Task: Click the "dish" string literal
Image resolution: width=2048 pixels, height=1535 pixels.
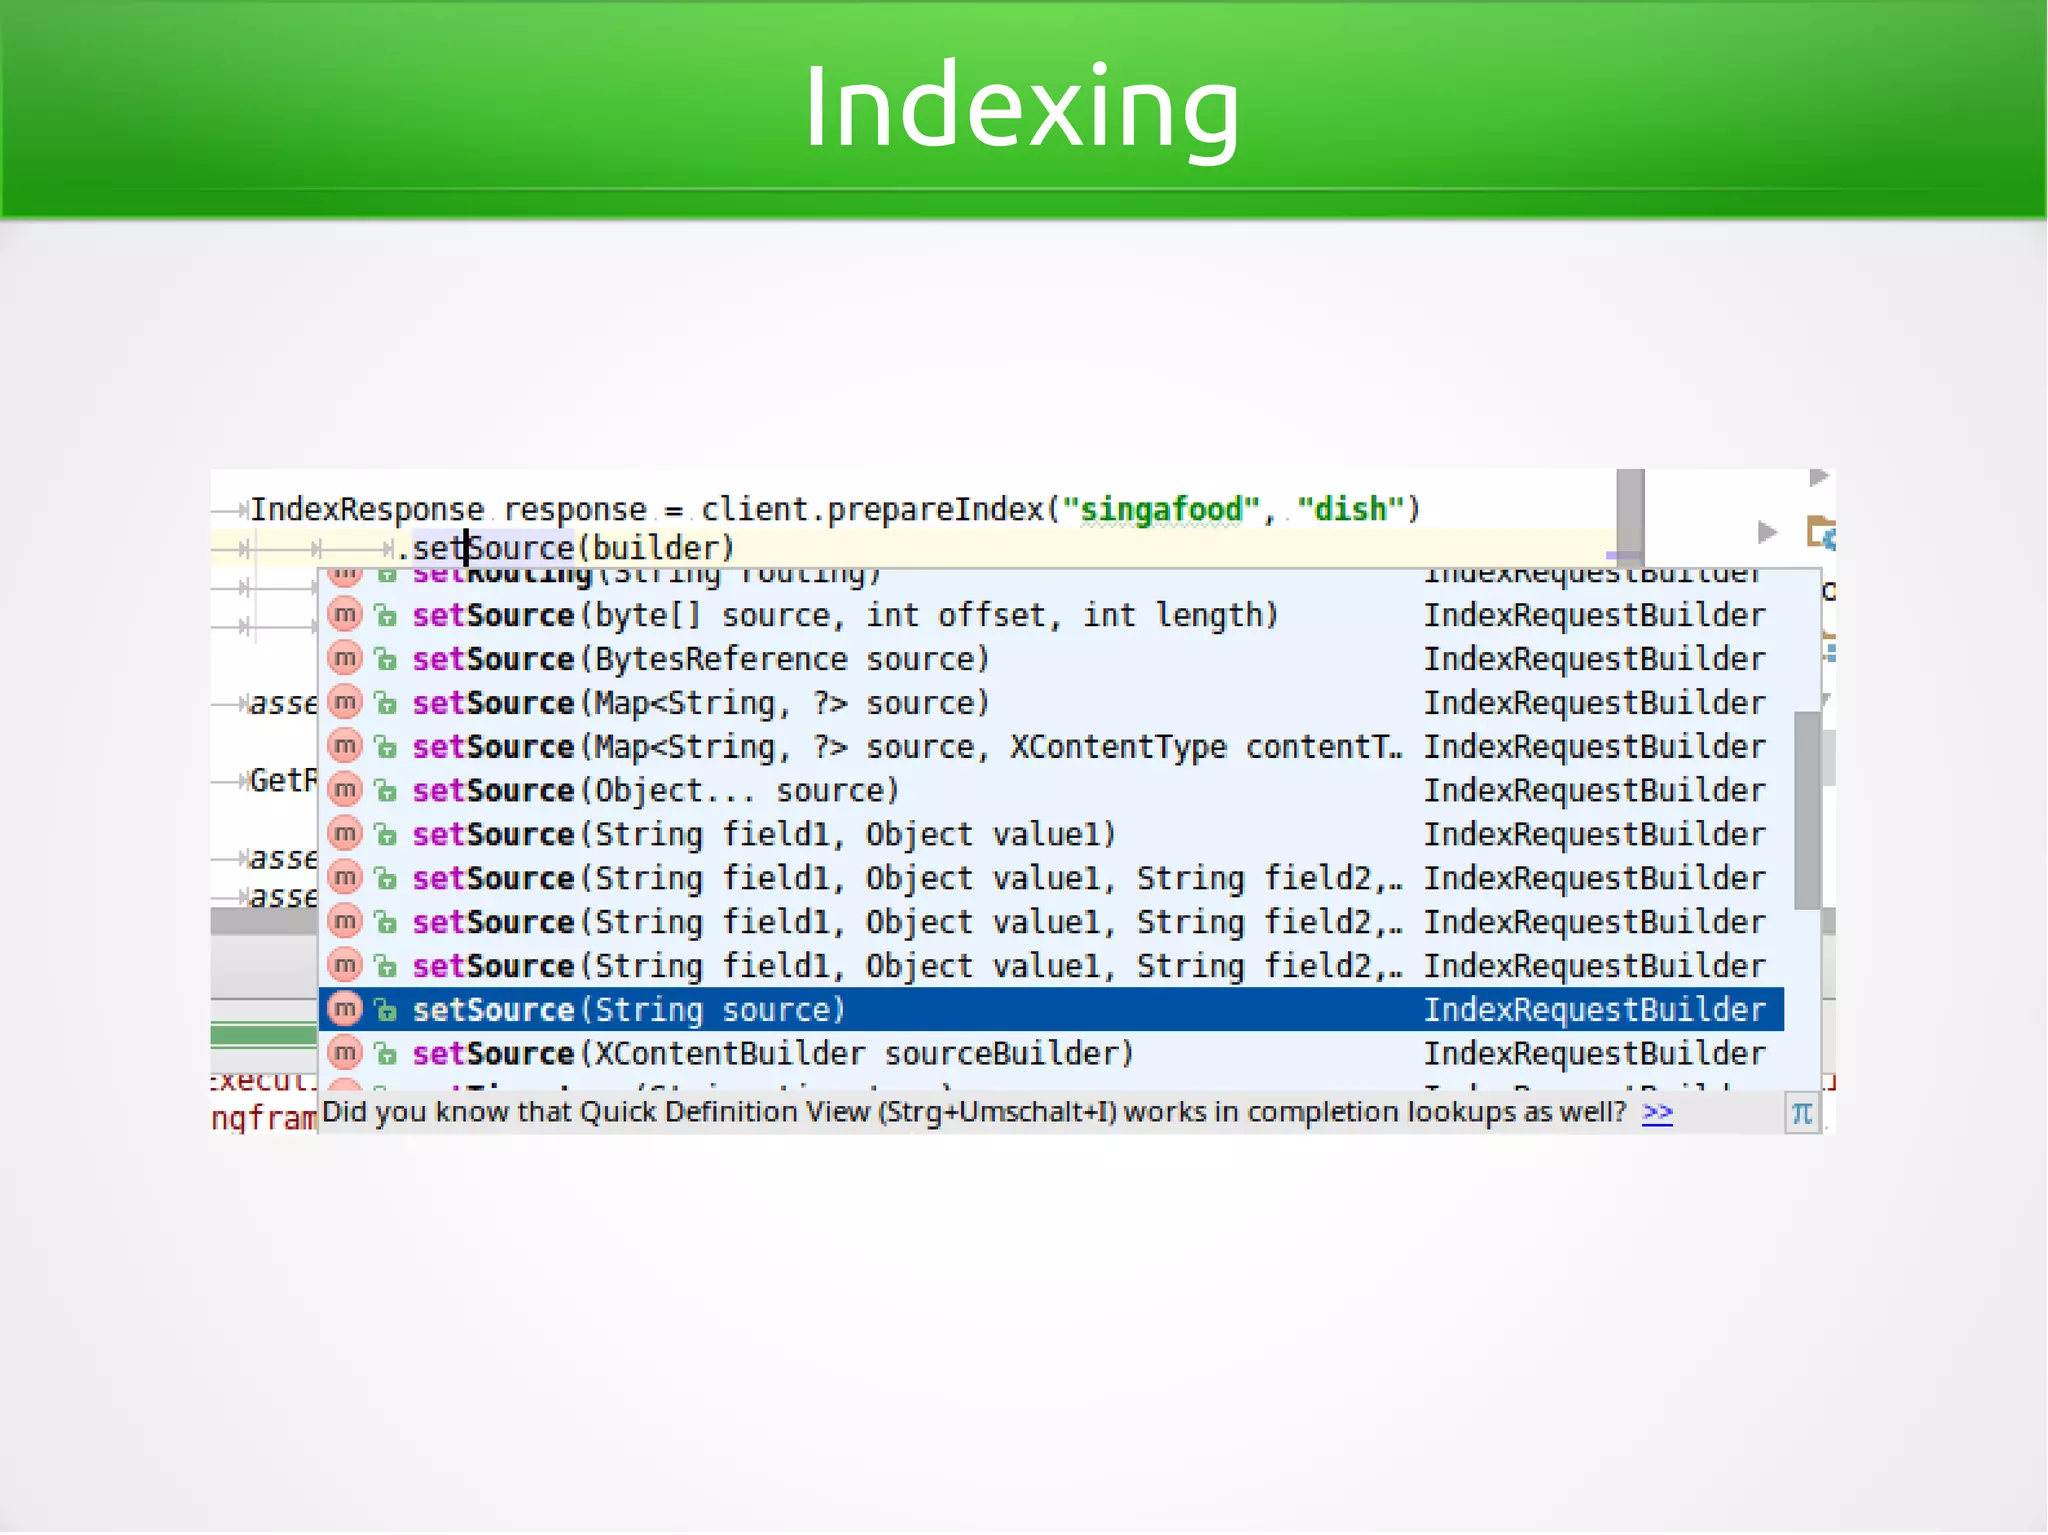Action: point(1351,510)
